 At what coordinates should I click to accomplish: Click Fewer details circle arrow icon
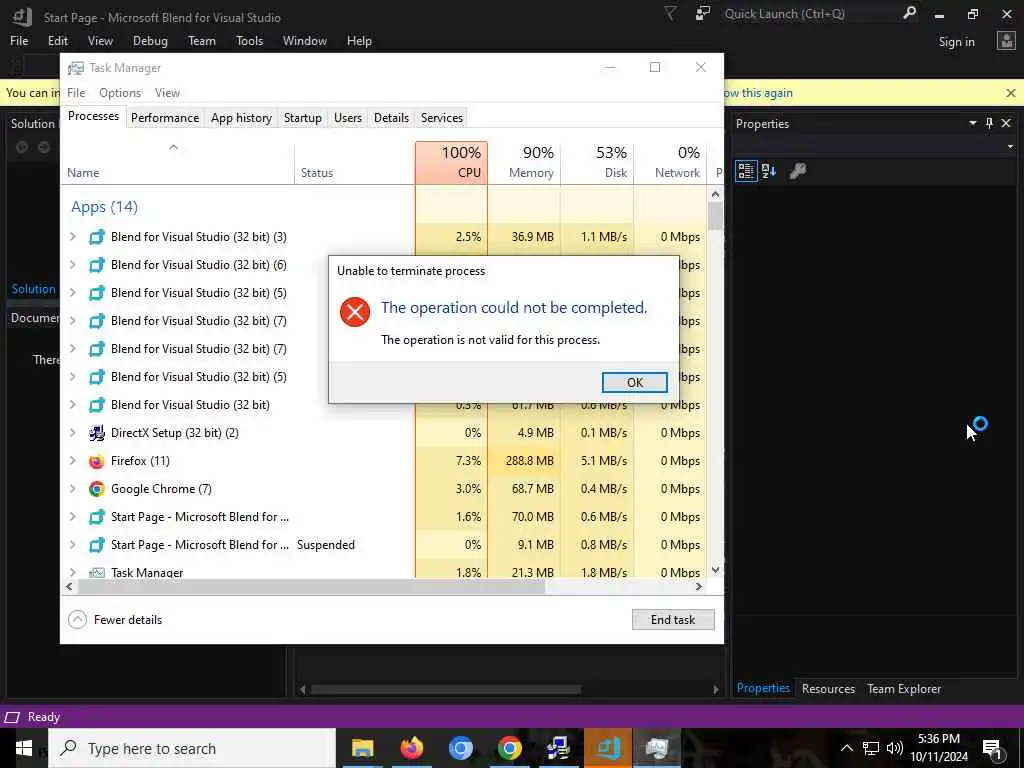coord(77,620)
